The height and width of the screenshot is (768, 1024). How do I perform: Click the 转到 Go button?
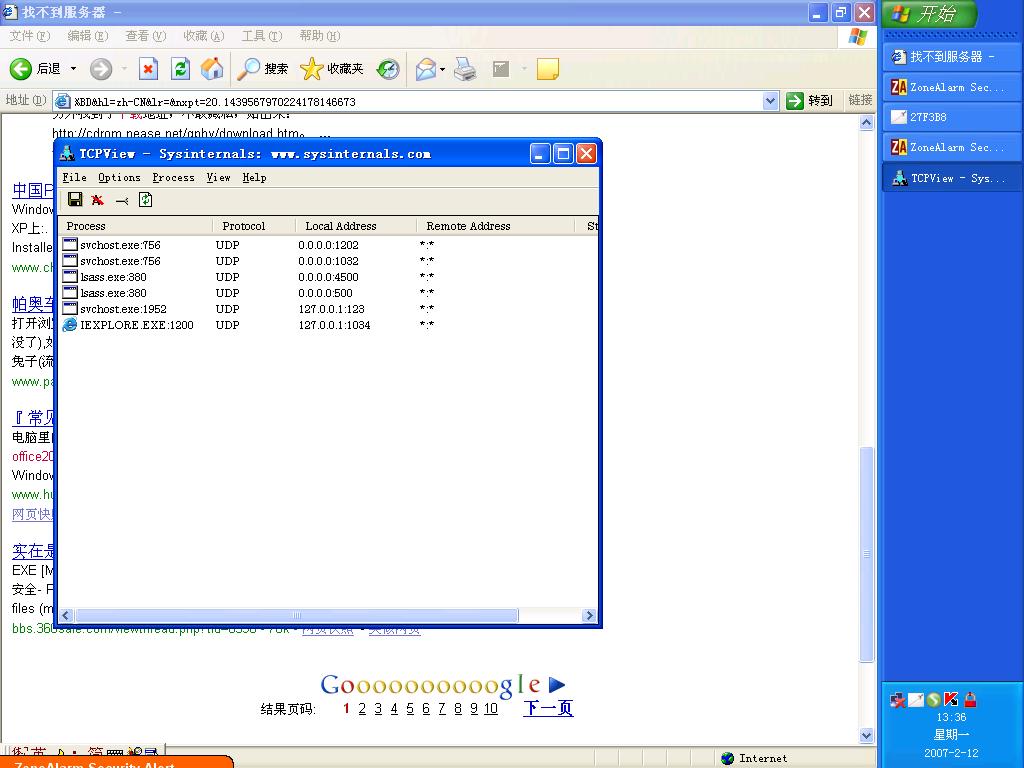click(810, 101)
